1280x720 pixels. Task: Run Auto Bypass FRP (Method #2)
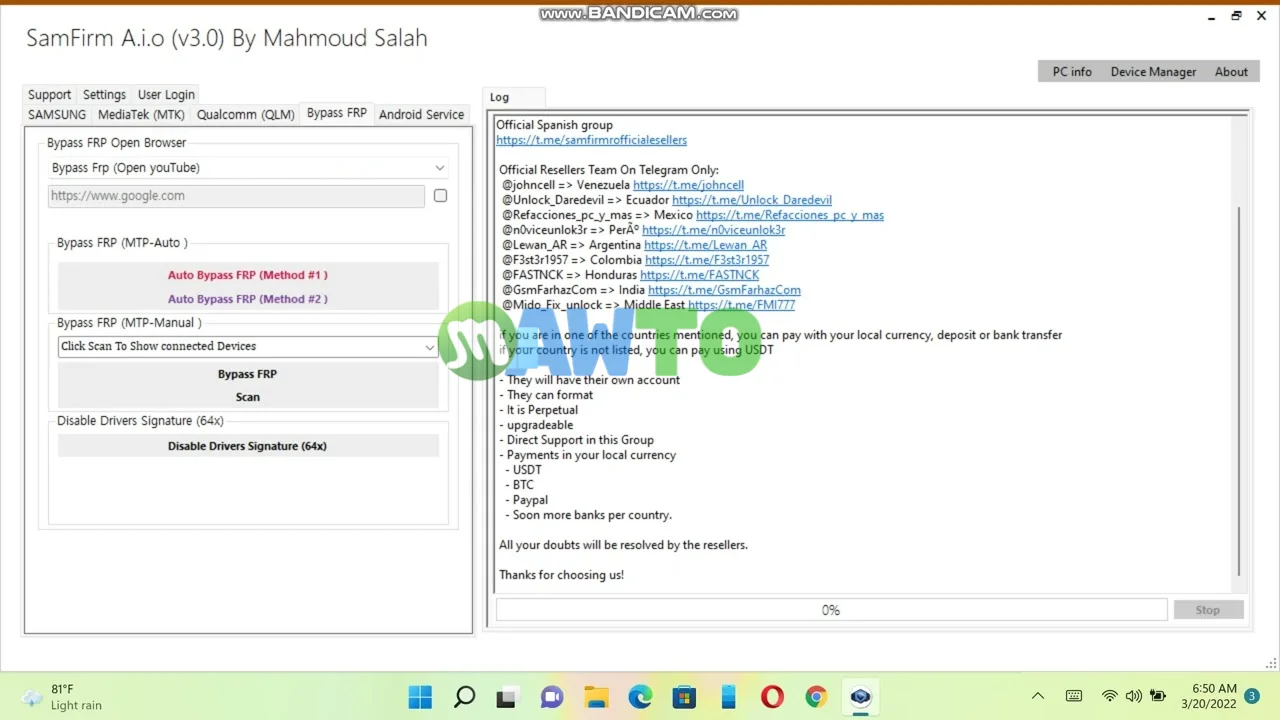click(x=248, y=299)
